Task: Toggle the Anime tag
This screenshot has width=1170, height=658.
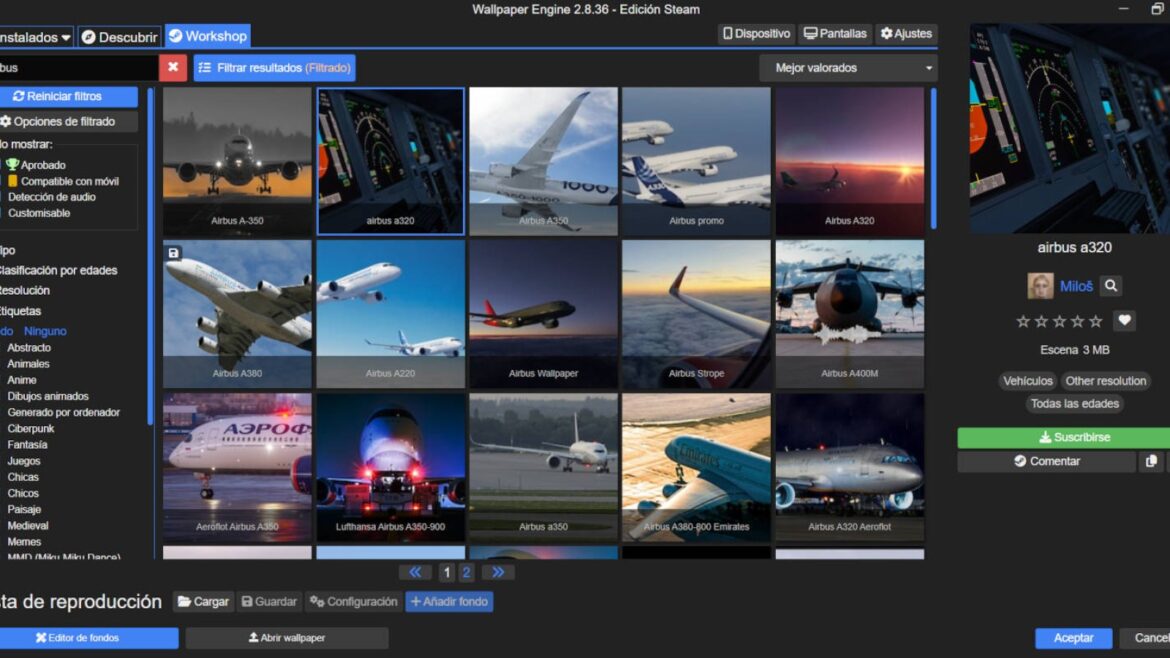Action: (22, 380)
